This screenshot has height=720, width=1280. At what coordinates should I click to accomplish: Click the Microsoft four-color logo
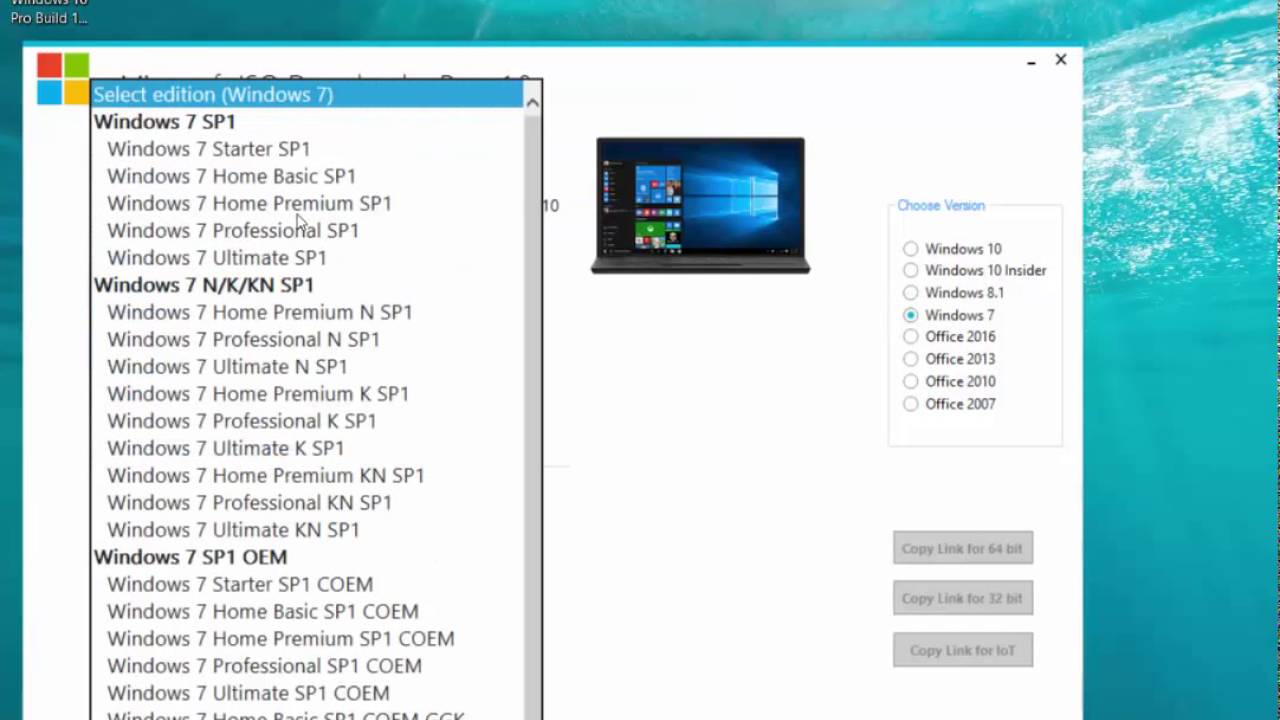tap(63, 79)
